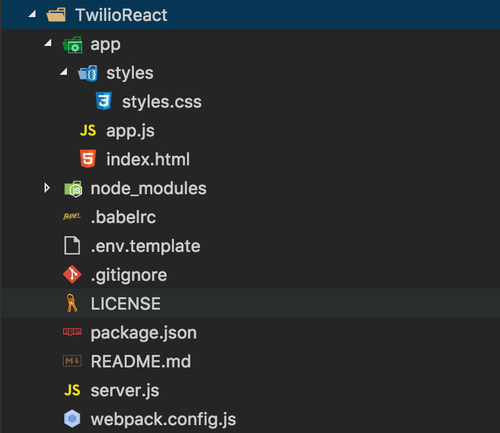Click the npm icon beside package.json
The width and height of the screenshot is (500, 433).
72,332
